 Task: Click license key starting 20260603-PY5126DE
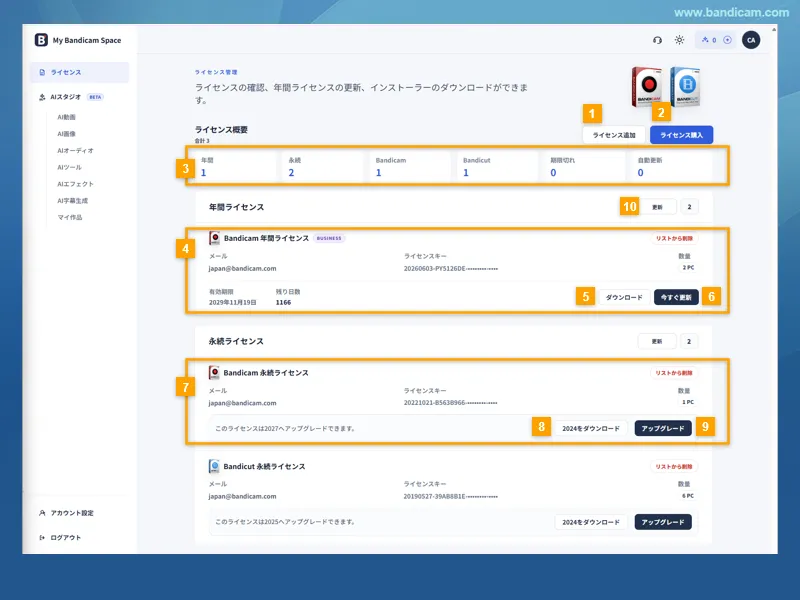(x=451, y=269)
